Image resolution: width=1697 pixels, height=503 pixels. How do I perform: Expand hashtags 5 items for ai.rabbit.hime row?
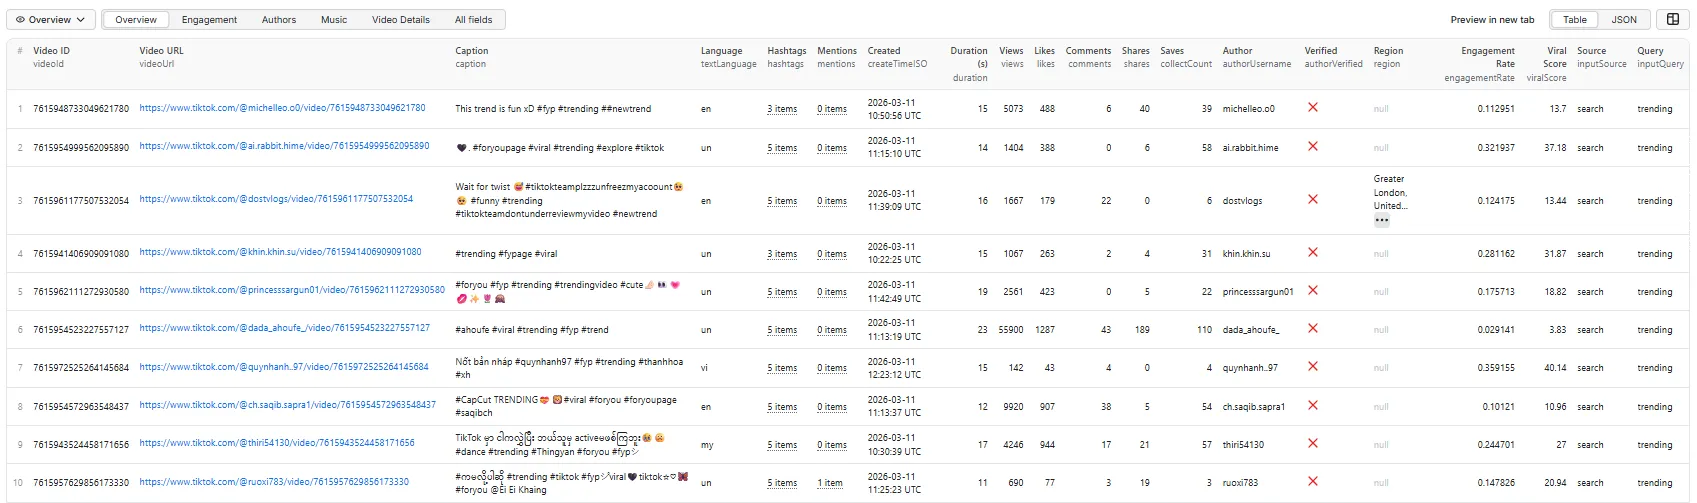(782, 148)
